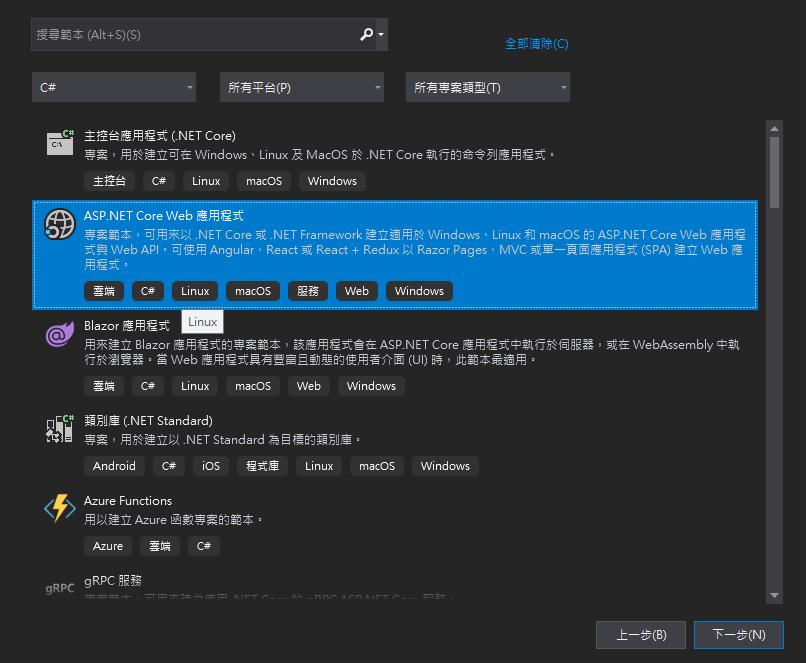806x663 pixels.
Task: Click the search magnifier icon
Action: coord(366,34)
